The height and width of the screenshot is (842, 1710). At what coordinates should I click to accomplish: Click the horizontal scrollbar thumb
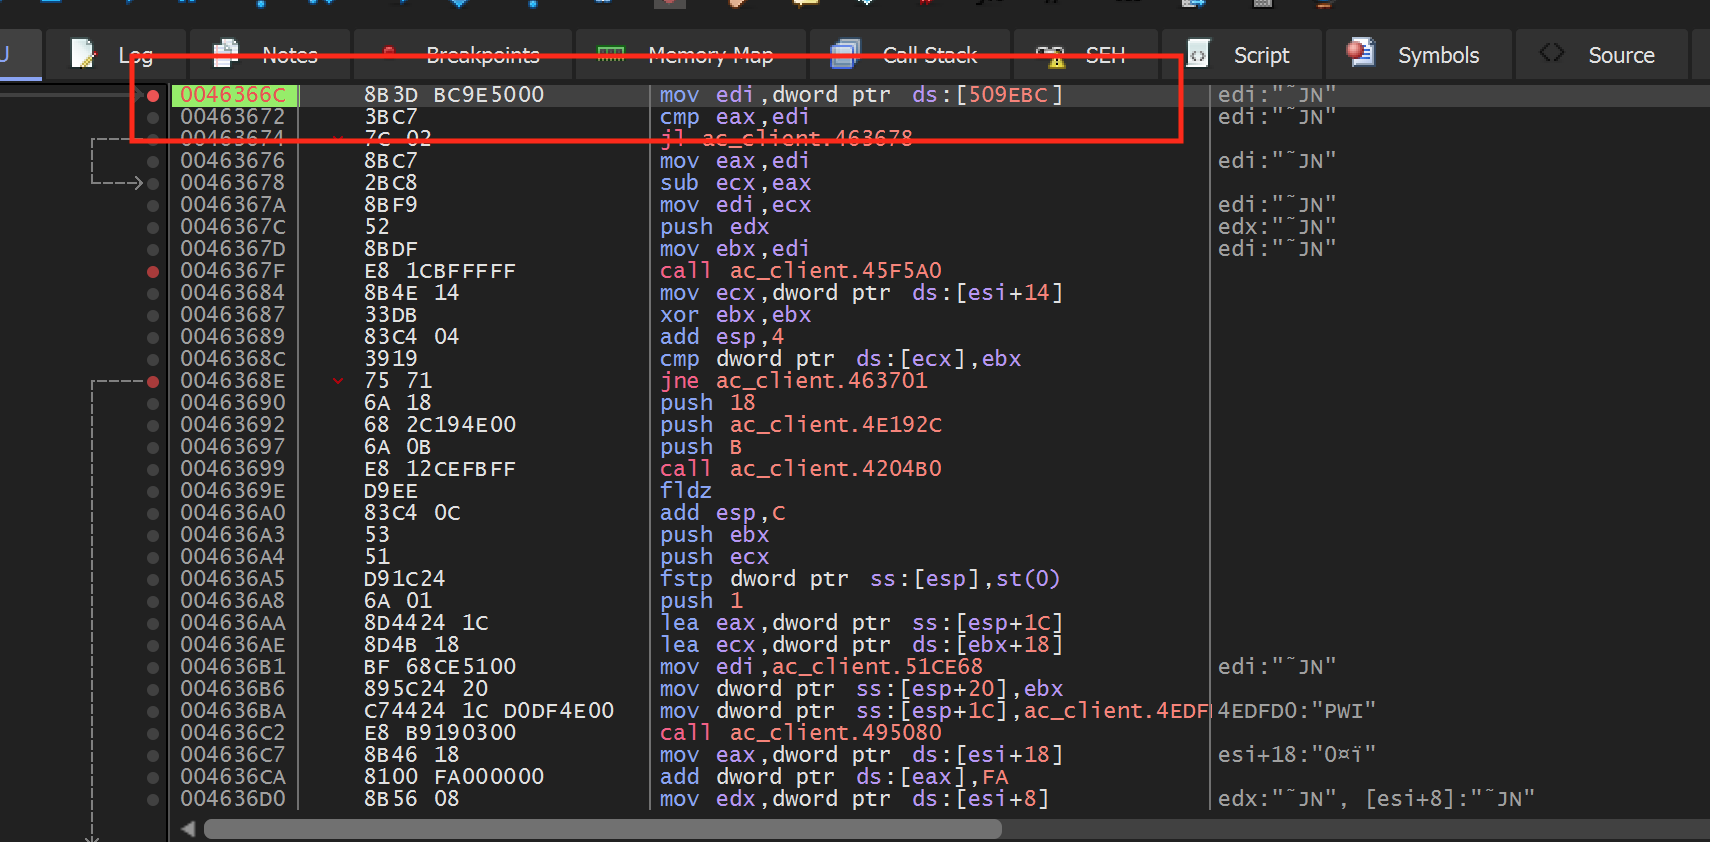point(603,829)
